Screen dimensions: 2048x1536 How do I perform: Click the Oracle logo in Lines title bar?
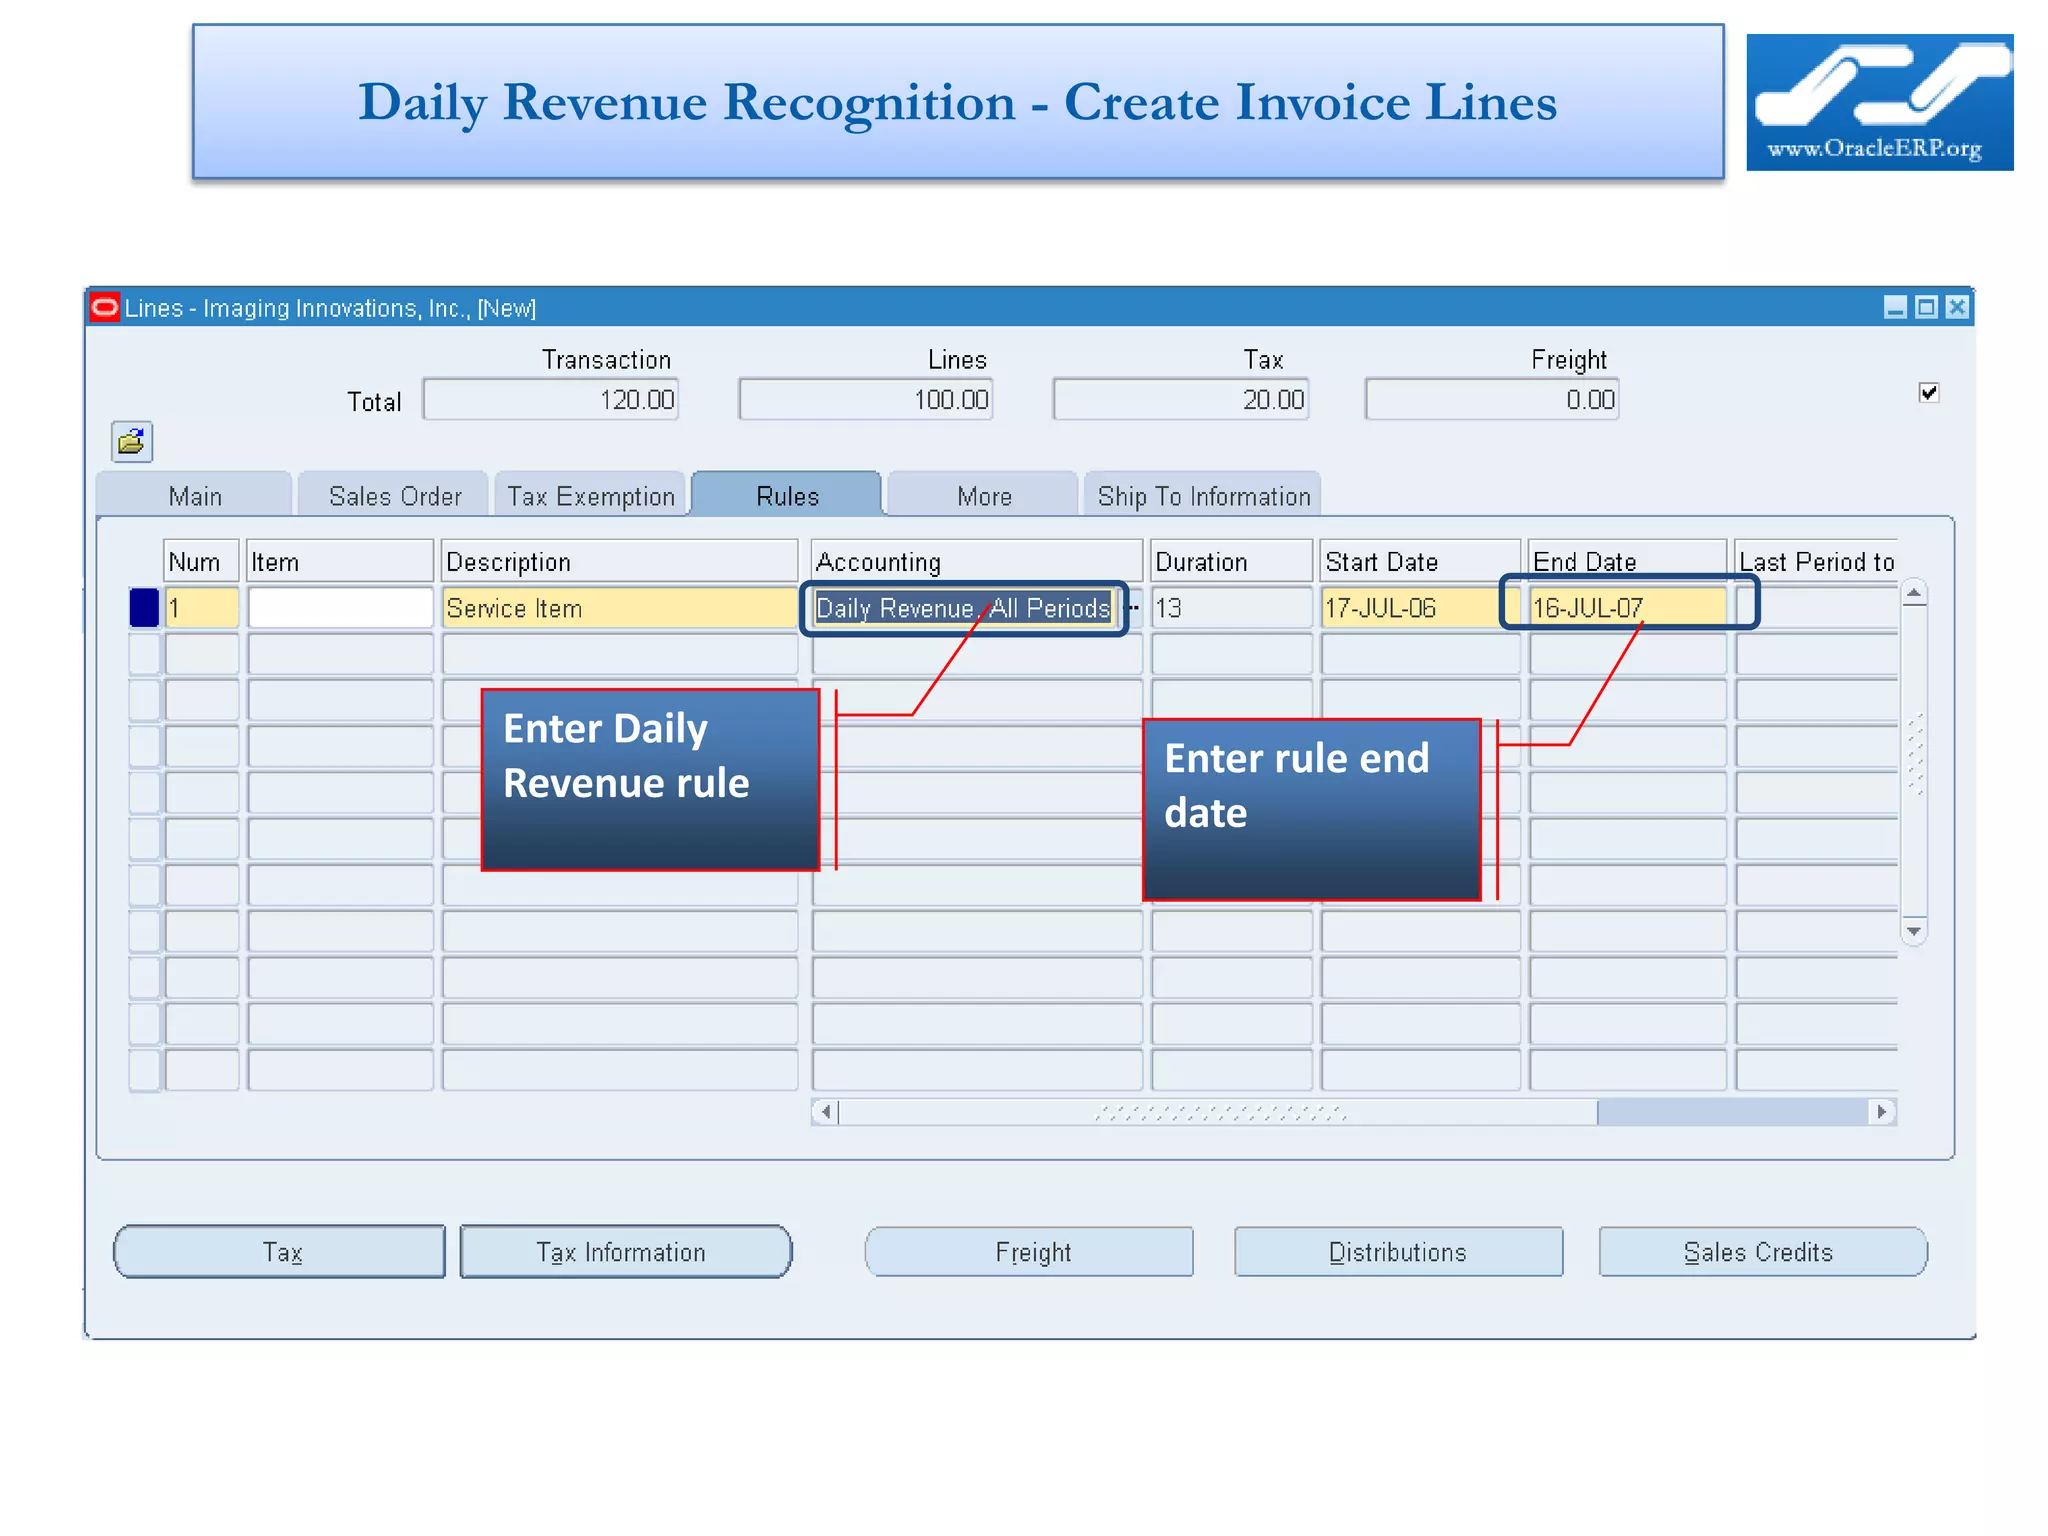[x=105, y=307]
